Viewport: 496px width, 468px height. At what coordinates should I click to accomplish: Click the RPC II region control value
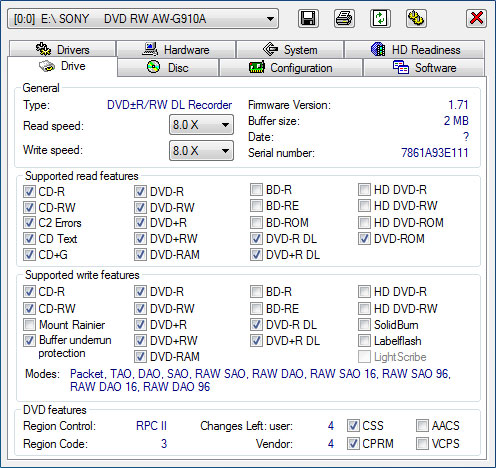151,426
